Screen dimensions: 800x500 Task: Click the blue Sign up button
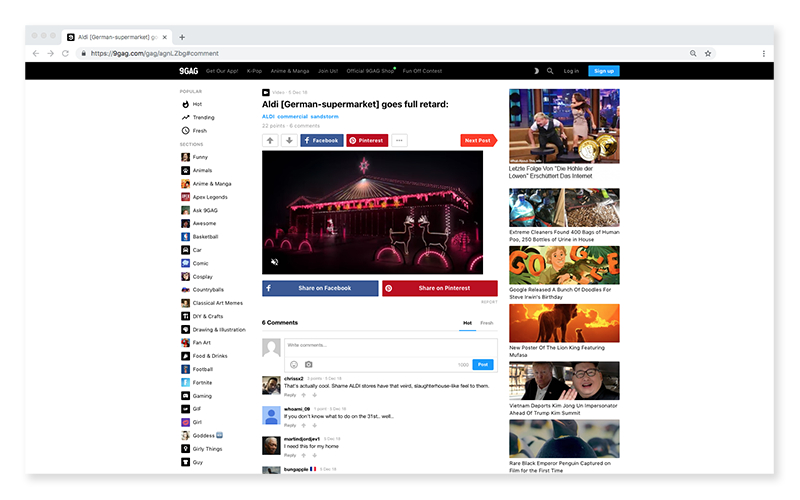pyautogui.click(x=604, y=71)
